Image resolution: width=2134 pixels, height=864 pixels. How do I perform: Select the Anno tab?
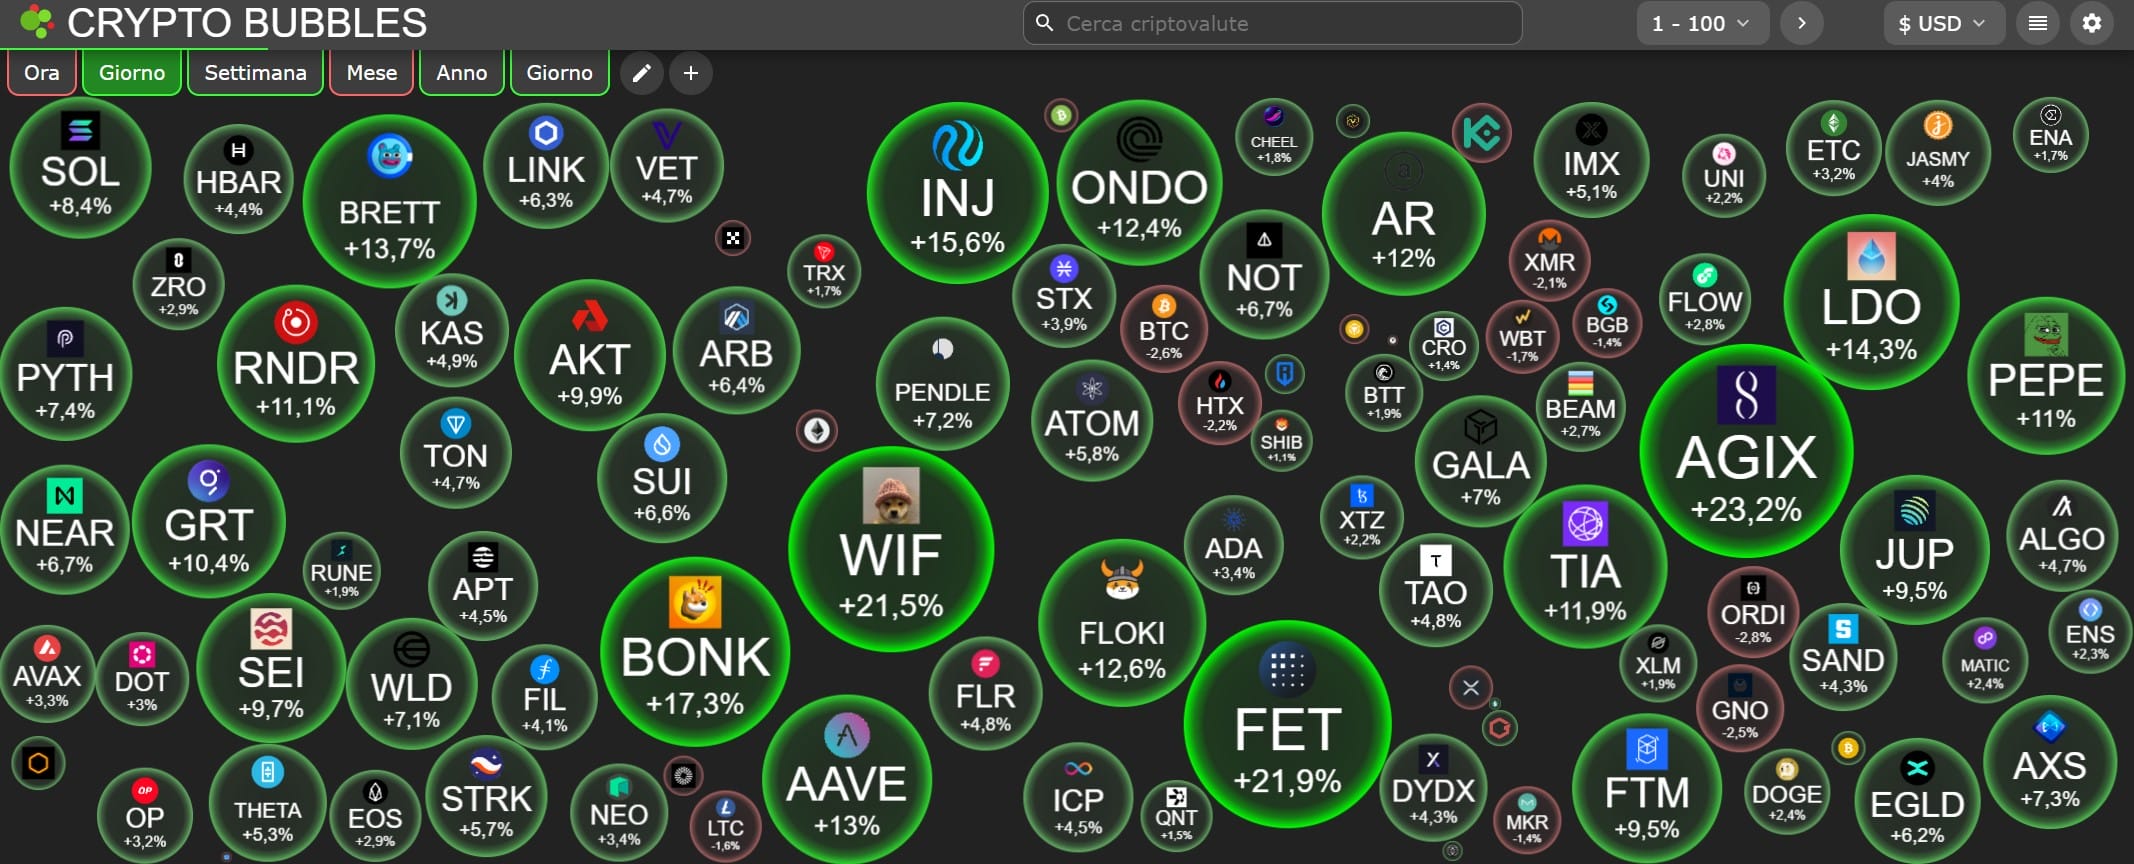point(461,73)
